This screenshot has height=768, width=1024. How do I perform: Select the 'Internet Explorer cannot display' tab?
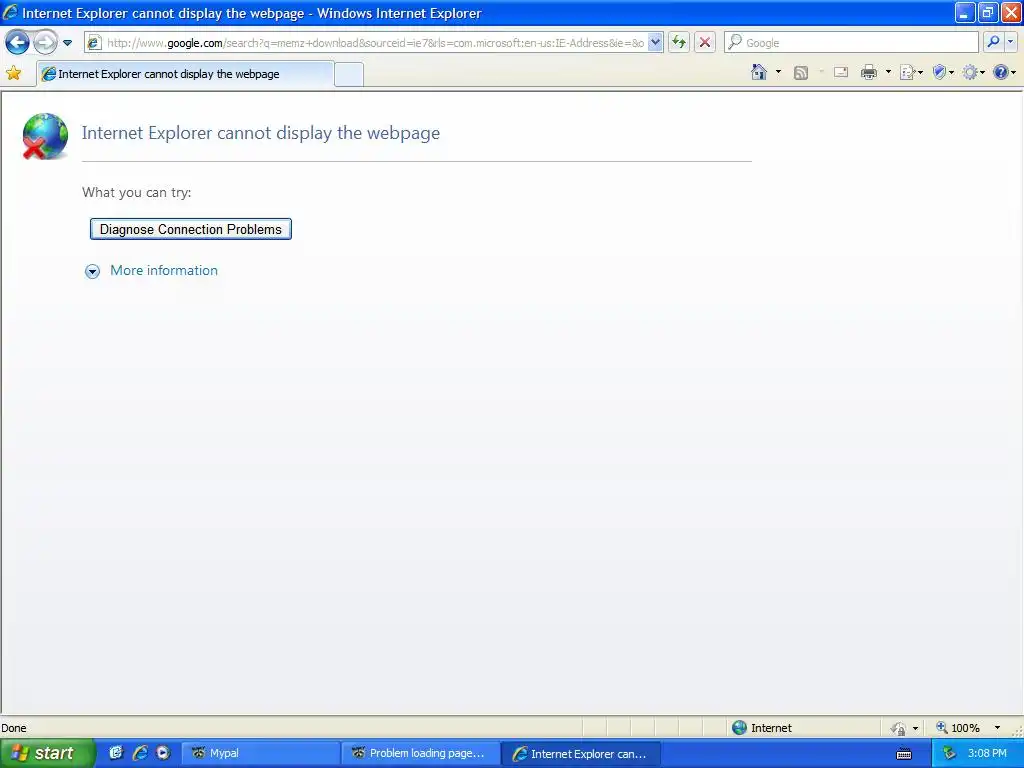185,74
